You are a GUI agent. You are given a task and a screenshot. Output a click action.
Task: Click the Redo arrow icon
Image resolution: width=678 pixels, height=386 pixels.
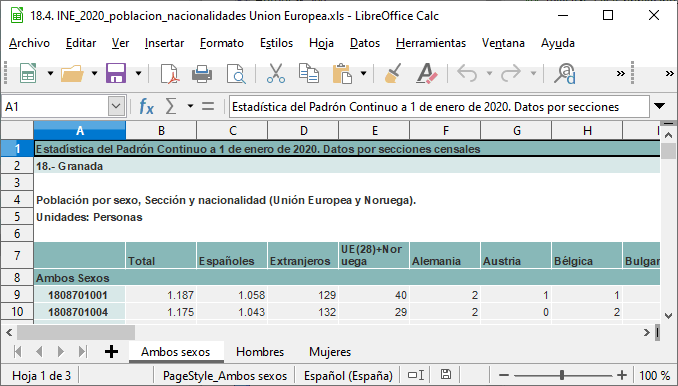(511, 73)
